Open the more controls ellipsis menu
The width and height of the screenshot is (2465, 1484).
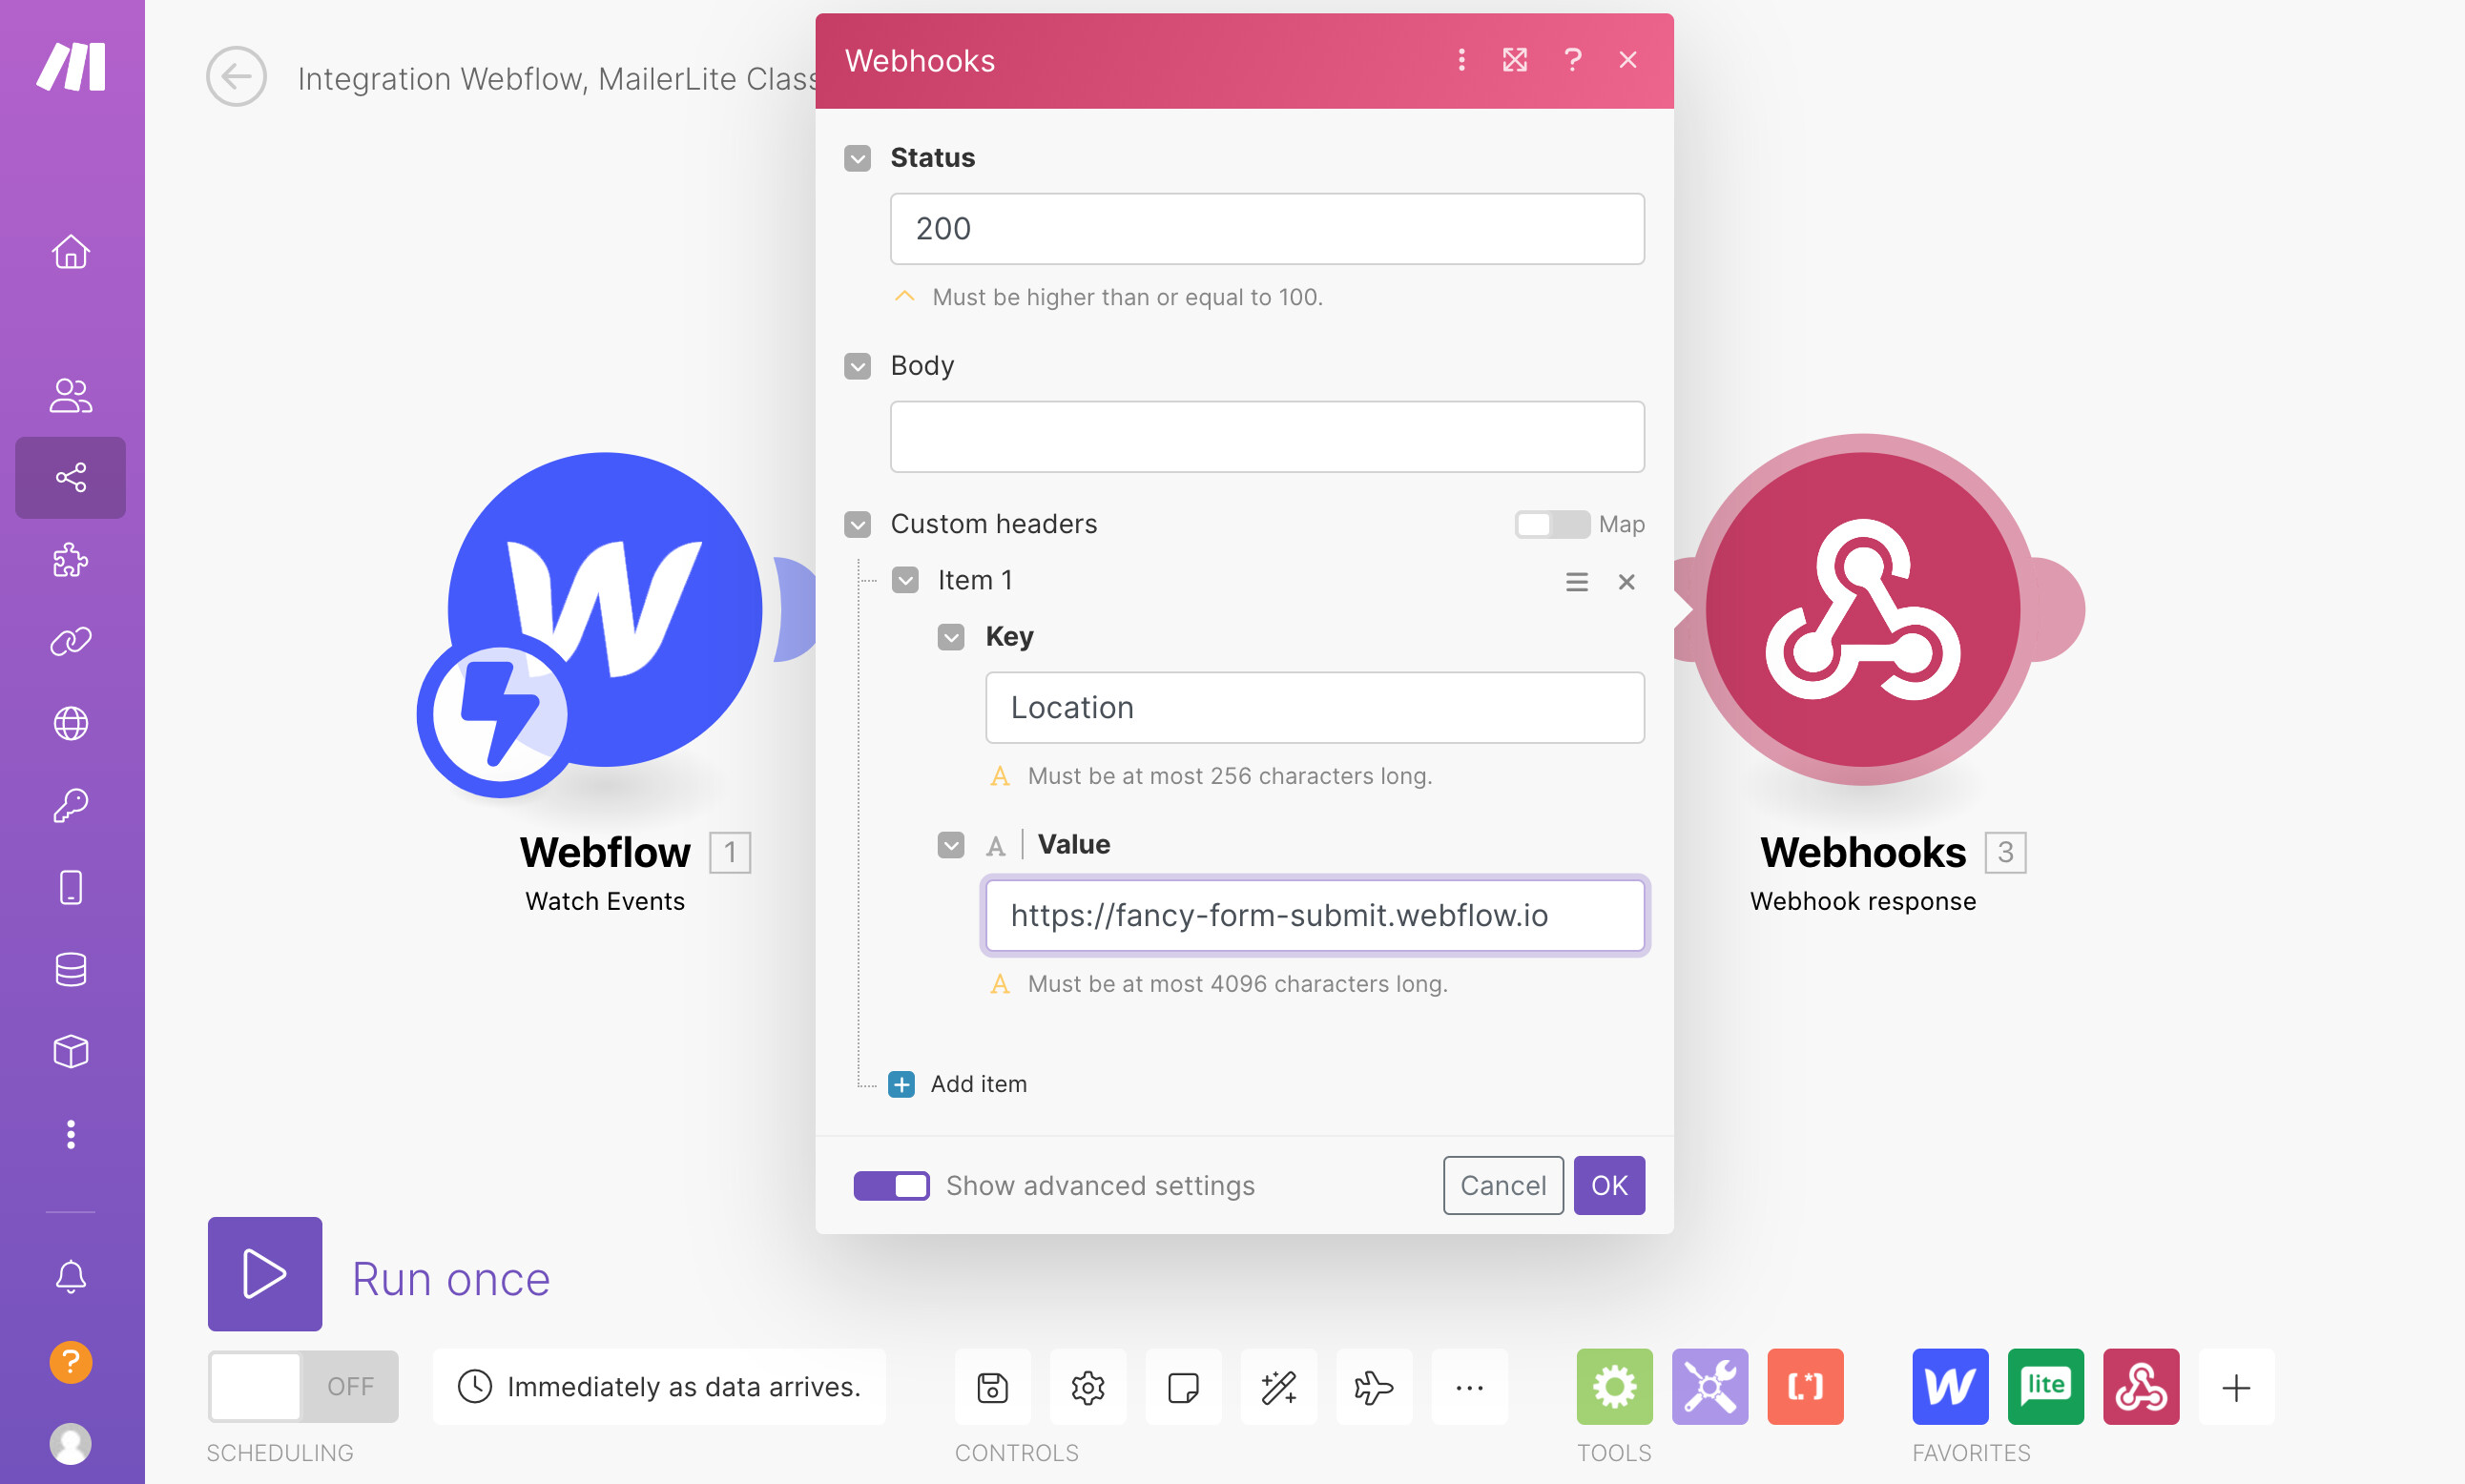(1469, 1387)
